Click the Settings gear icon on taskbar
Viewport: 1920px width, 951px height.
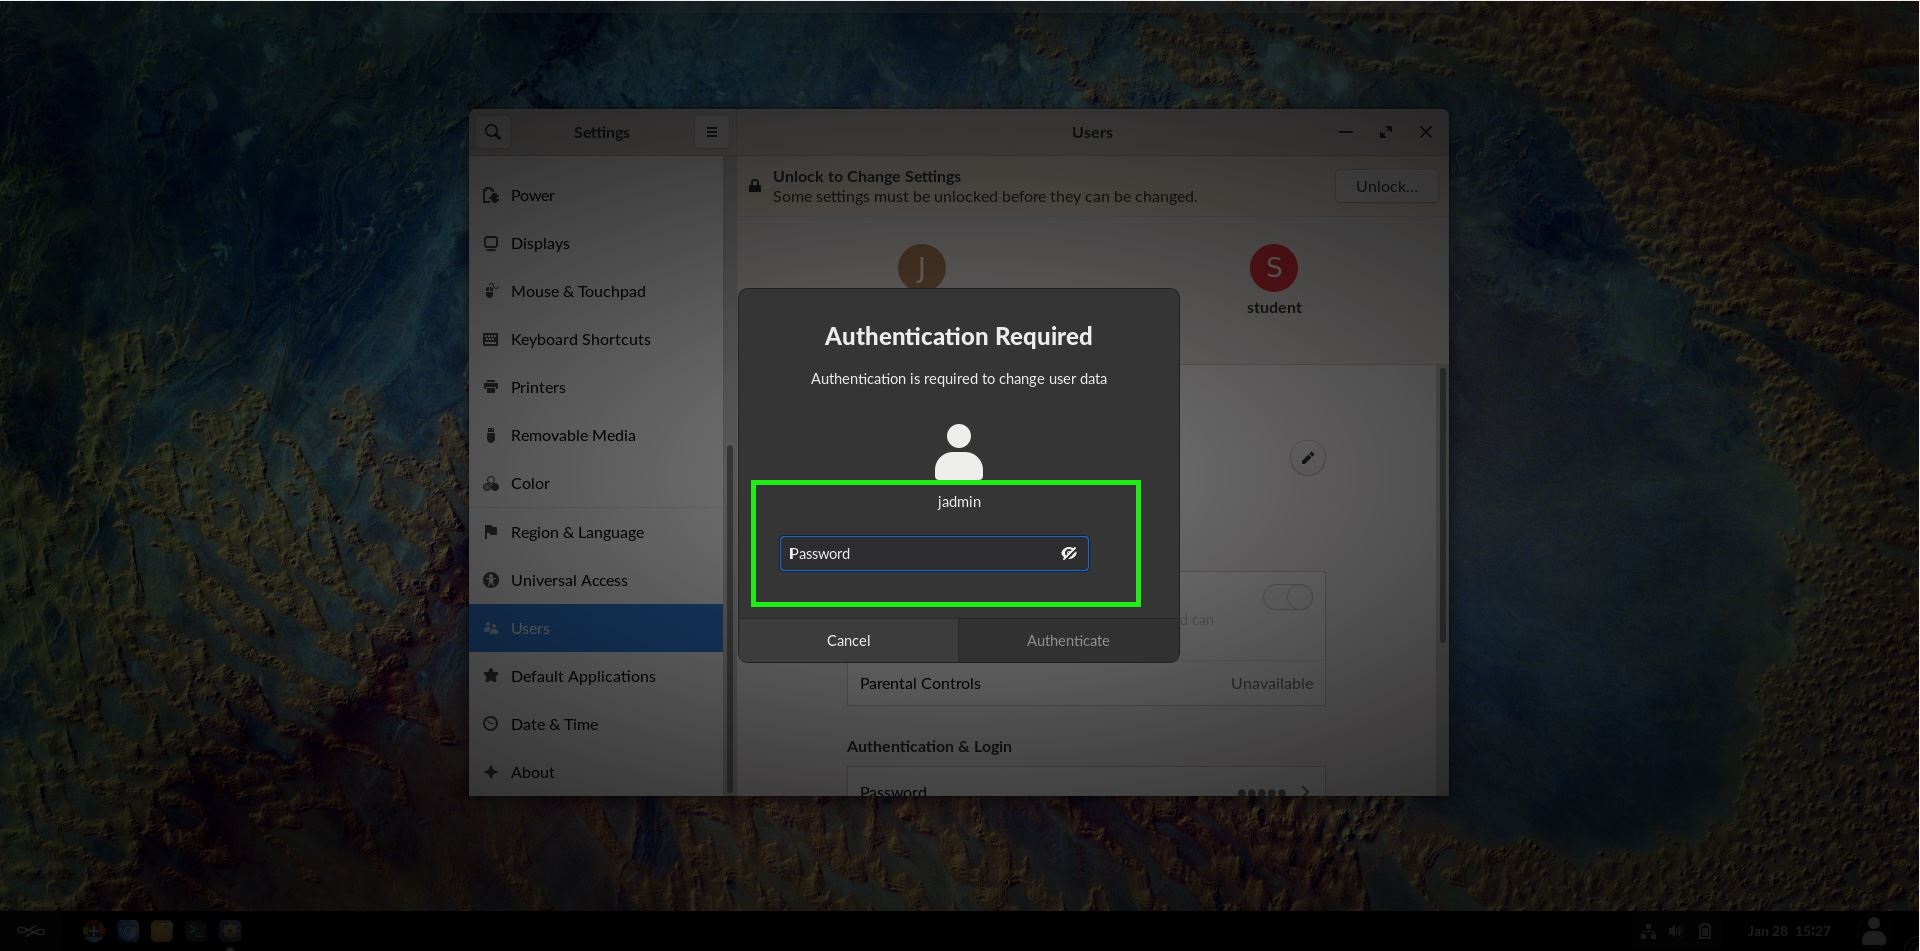(x=230, y=931)
